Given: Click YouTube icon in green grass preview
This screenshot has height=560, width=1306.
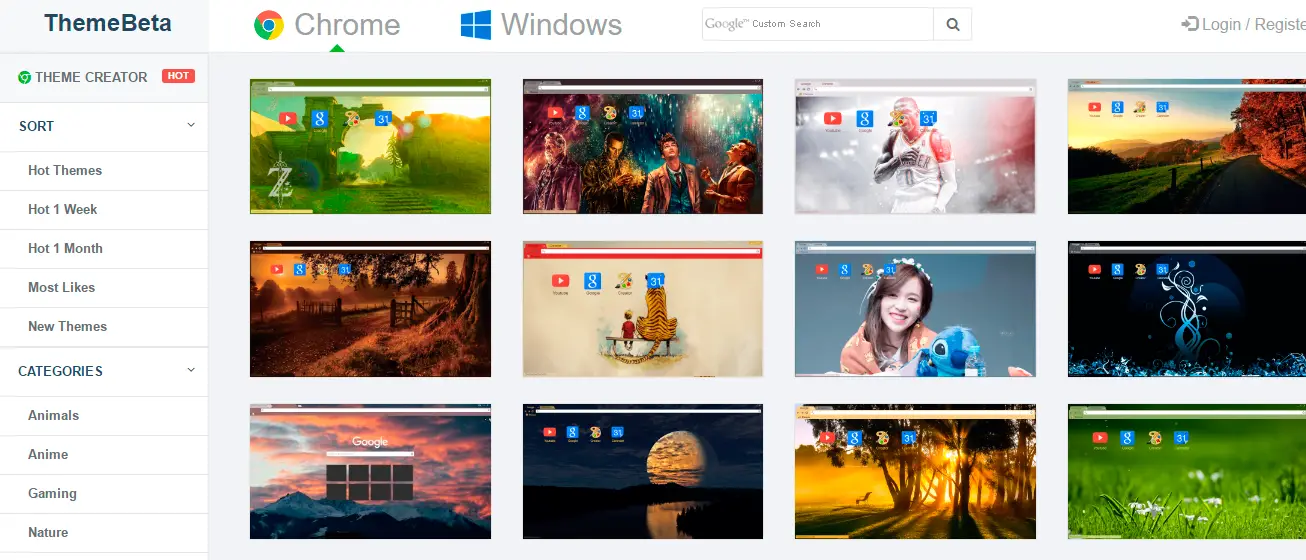Looking at the screenshot, I should pos(1101,438).
